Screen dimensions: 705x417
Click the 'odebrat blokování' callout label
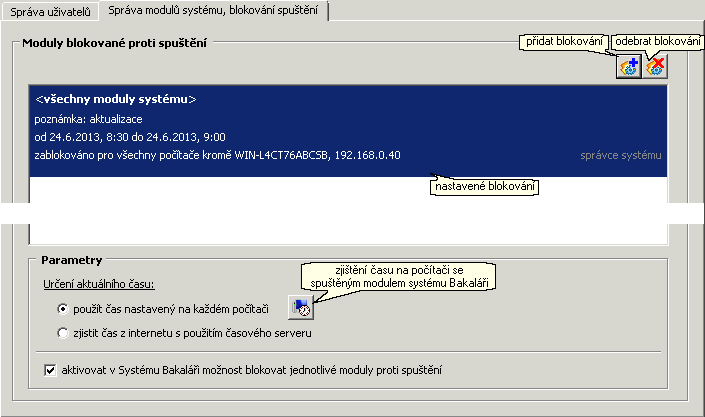coord(657,42)
